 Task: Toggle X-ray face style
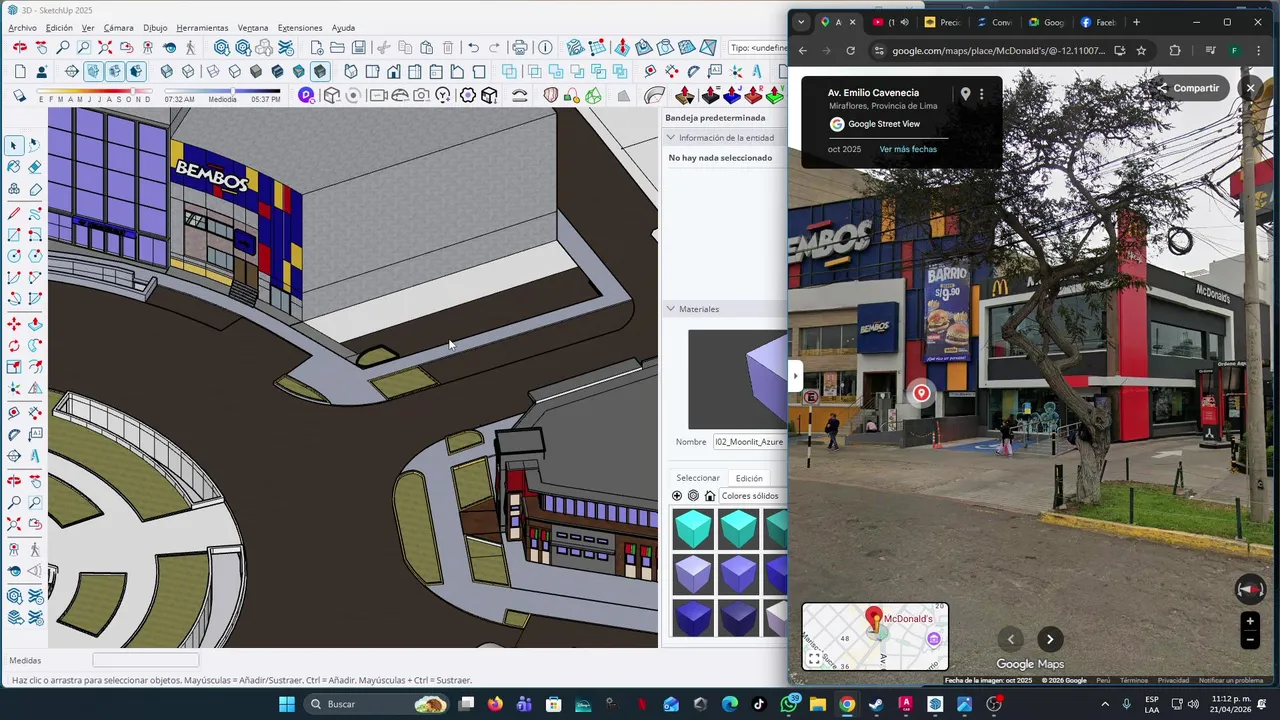(x=167, y=71)
